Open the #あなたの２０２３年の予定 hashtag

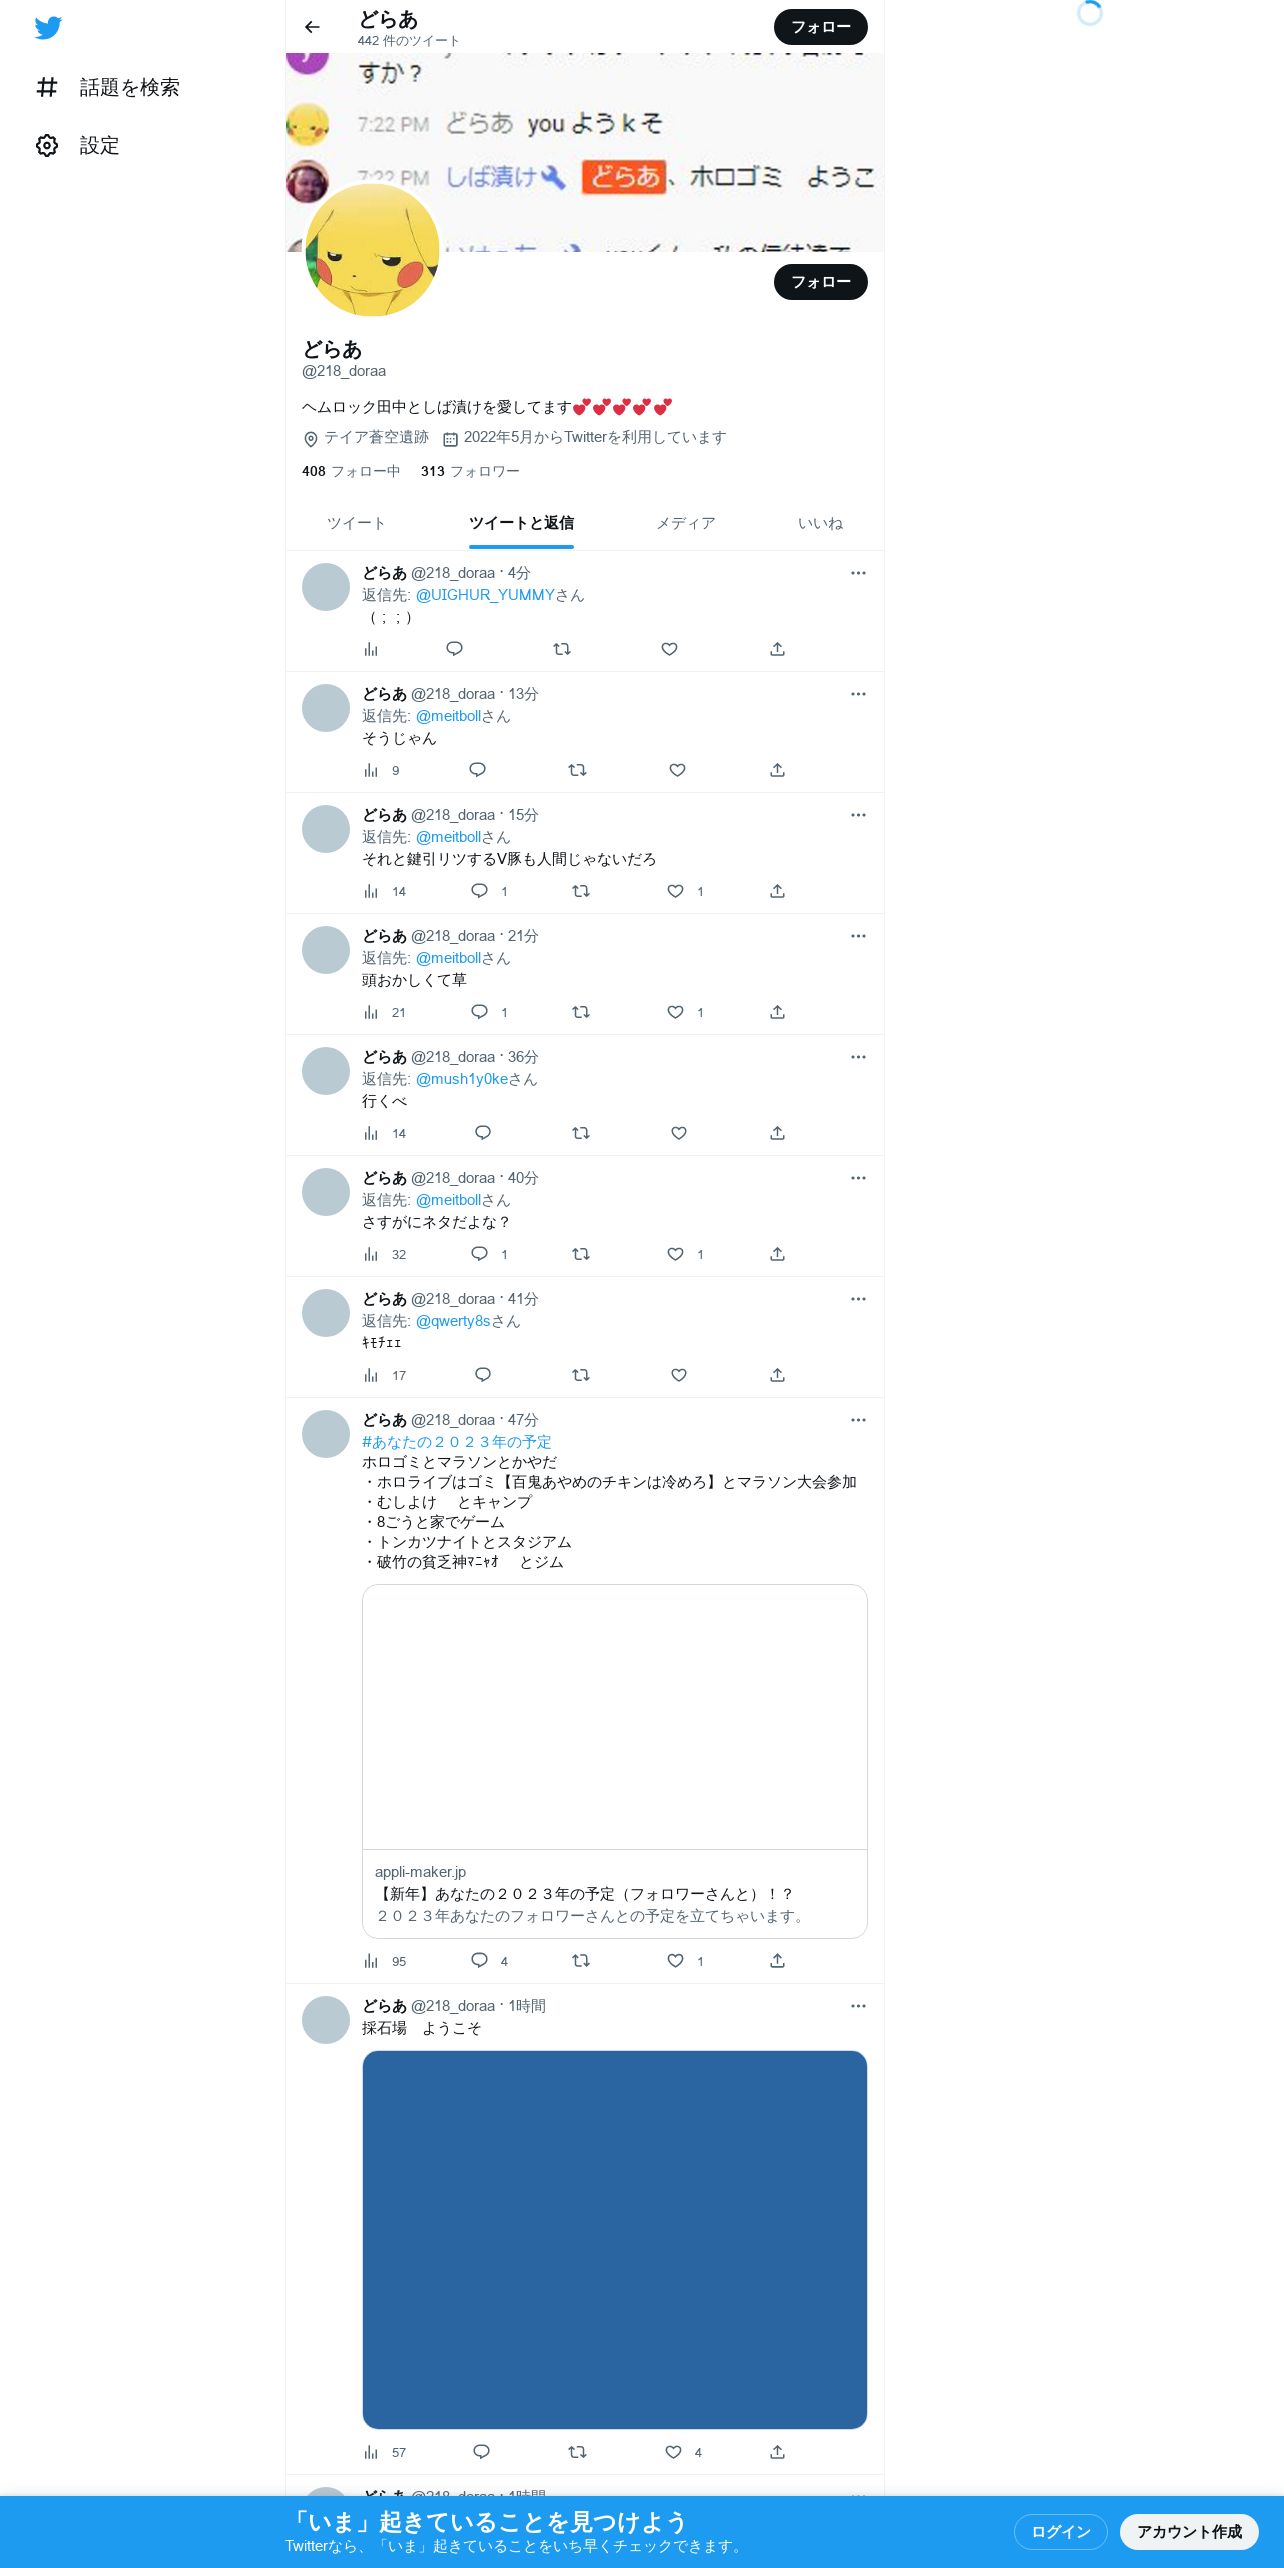(457, 1442)
